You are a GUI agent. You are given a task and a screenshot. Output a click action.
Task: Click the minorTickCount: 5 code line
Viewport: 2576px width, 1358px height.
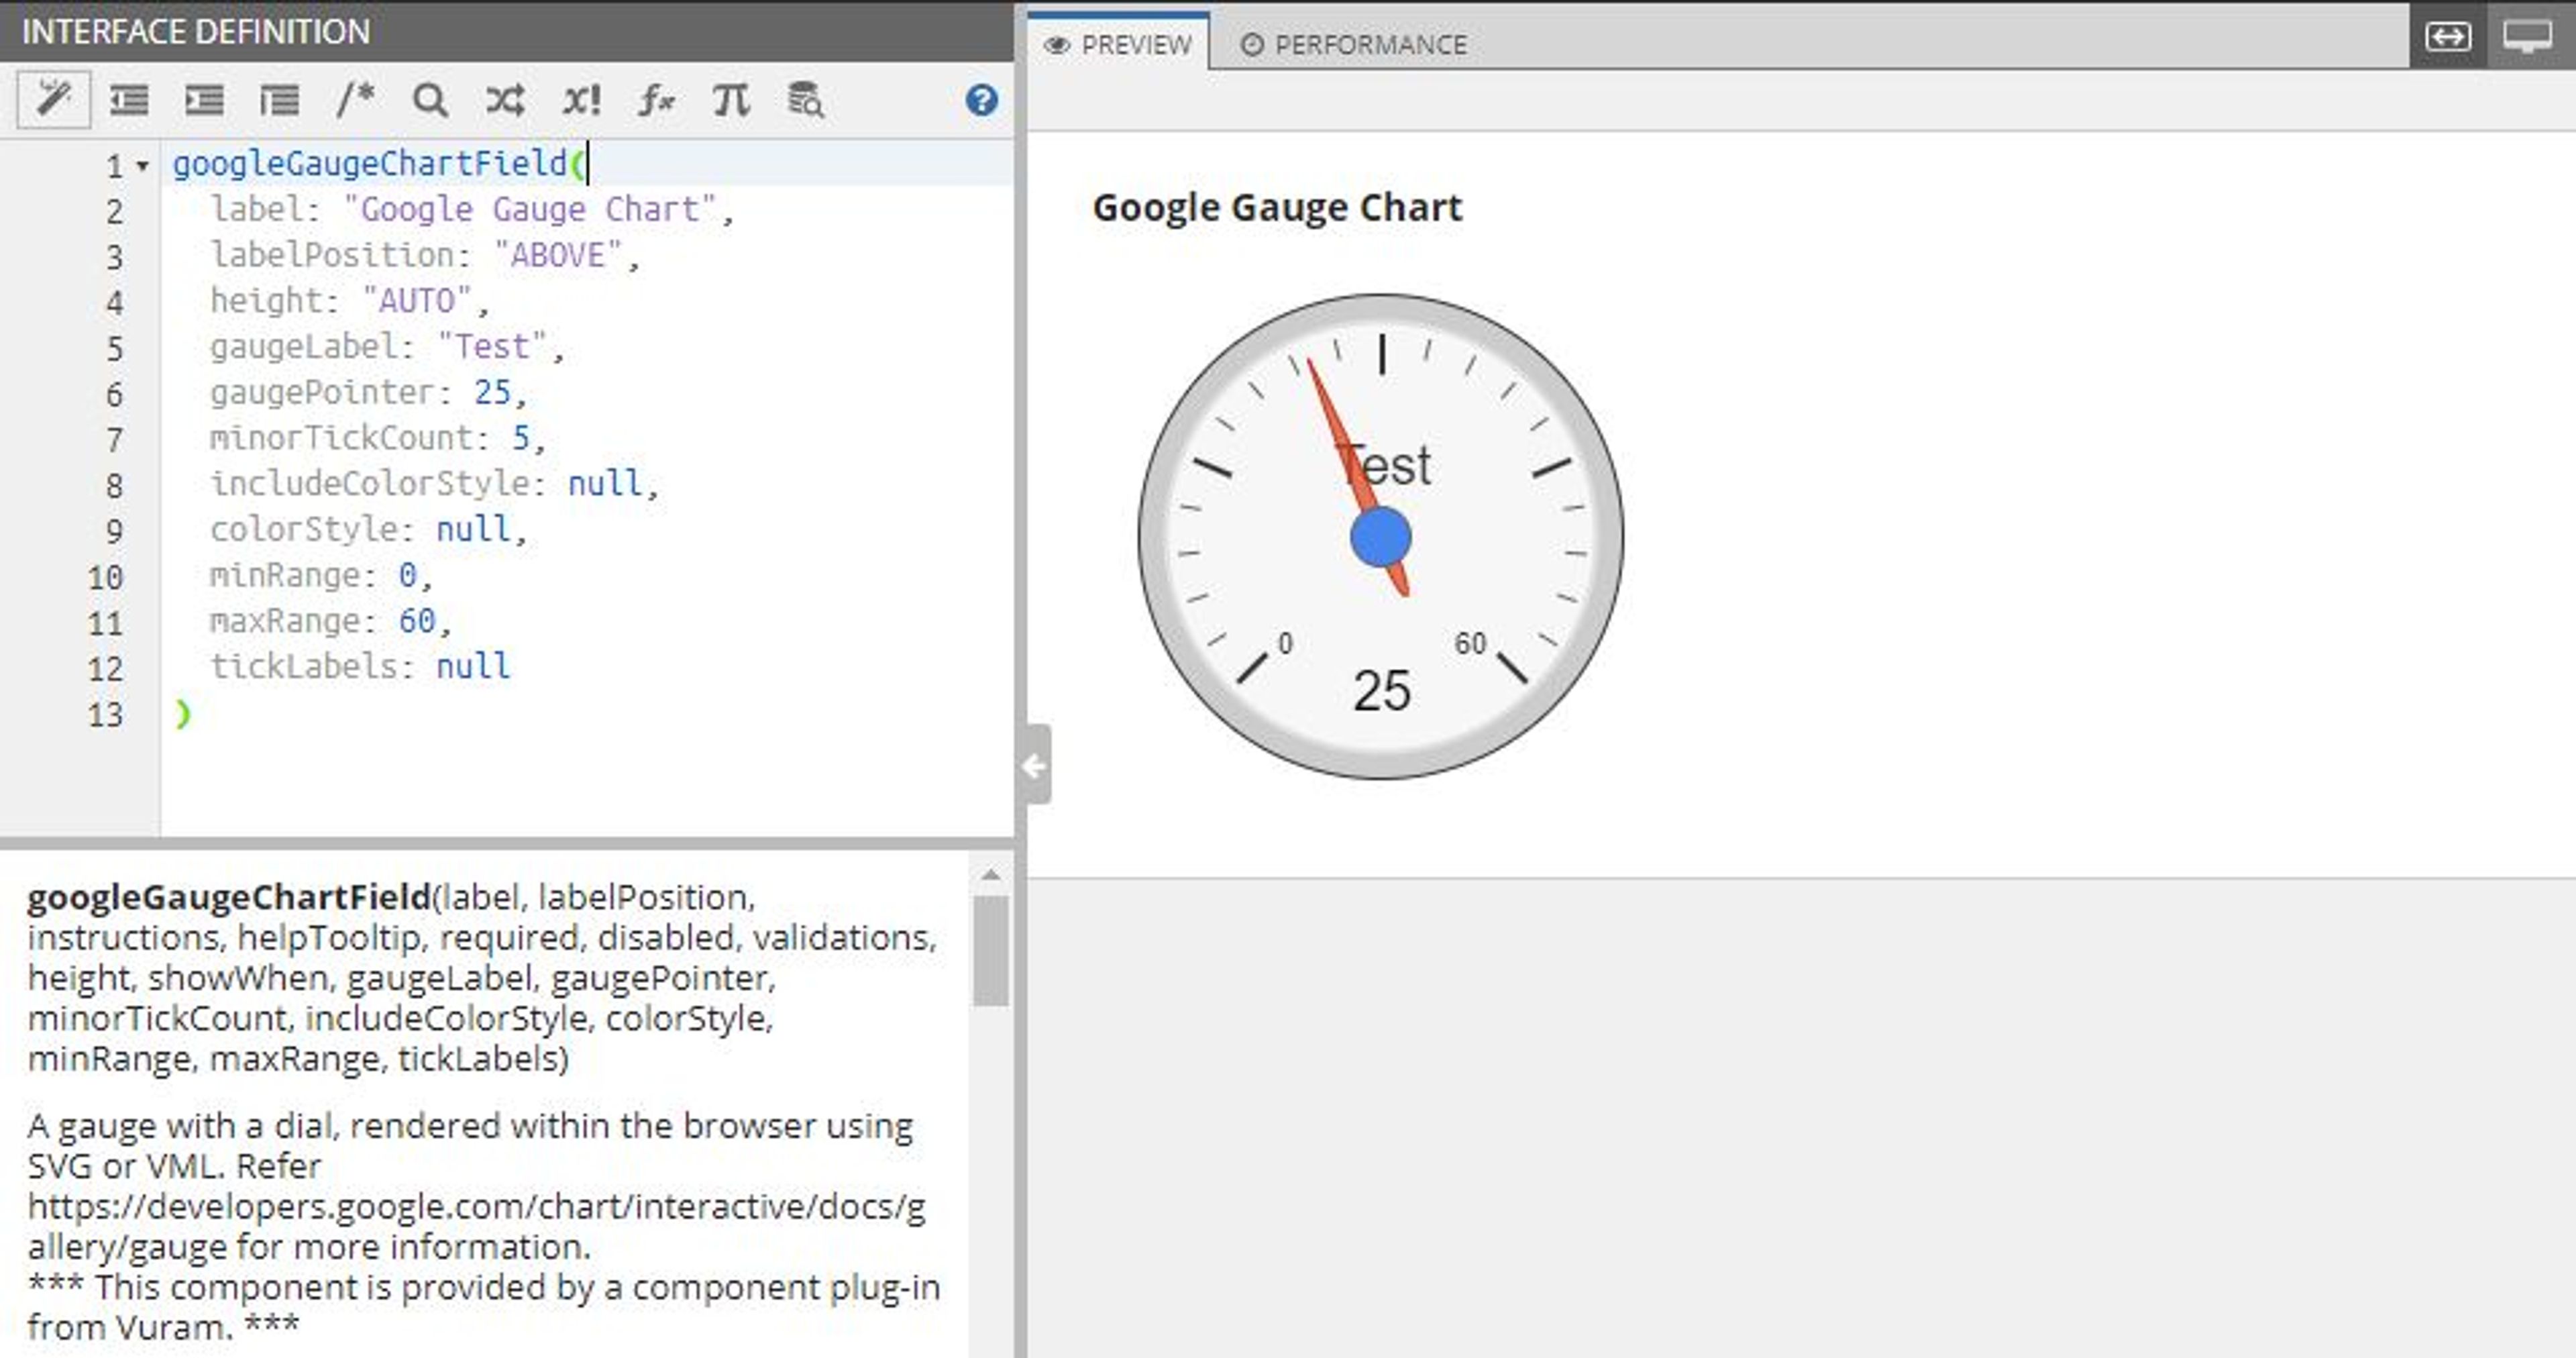(x=377, y=438)
